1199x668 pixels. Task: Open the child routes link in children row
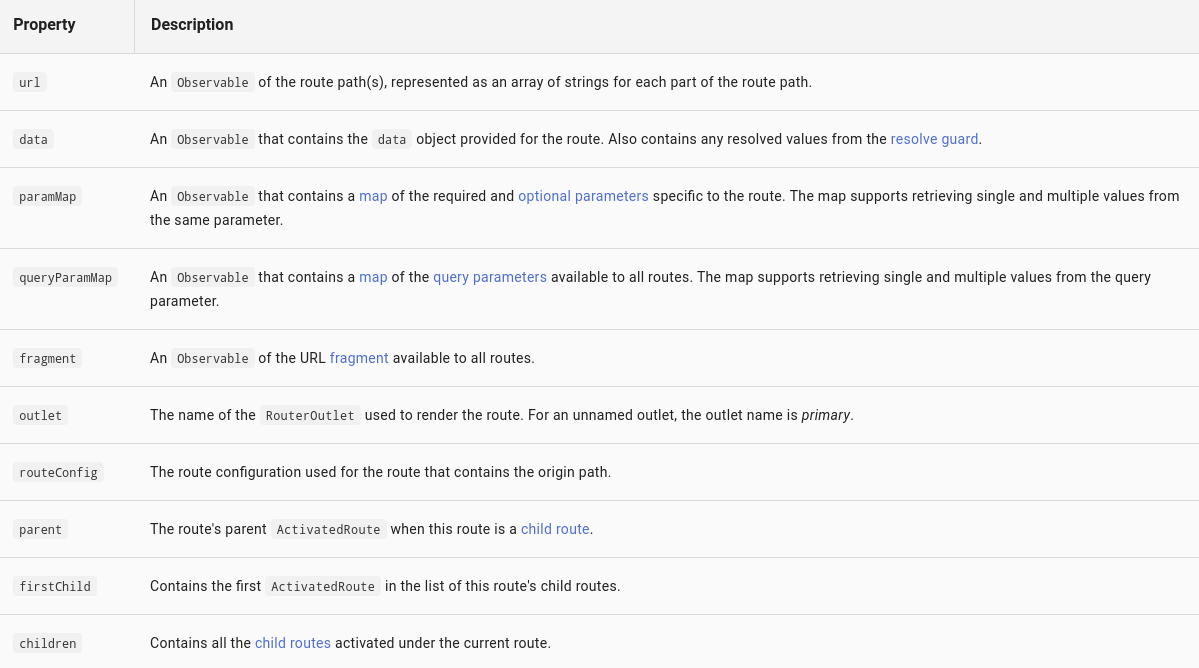(292, 643)
